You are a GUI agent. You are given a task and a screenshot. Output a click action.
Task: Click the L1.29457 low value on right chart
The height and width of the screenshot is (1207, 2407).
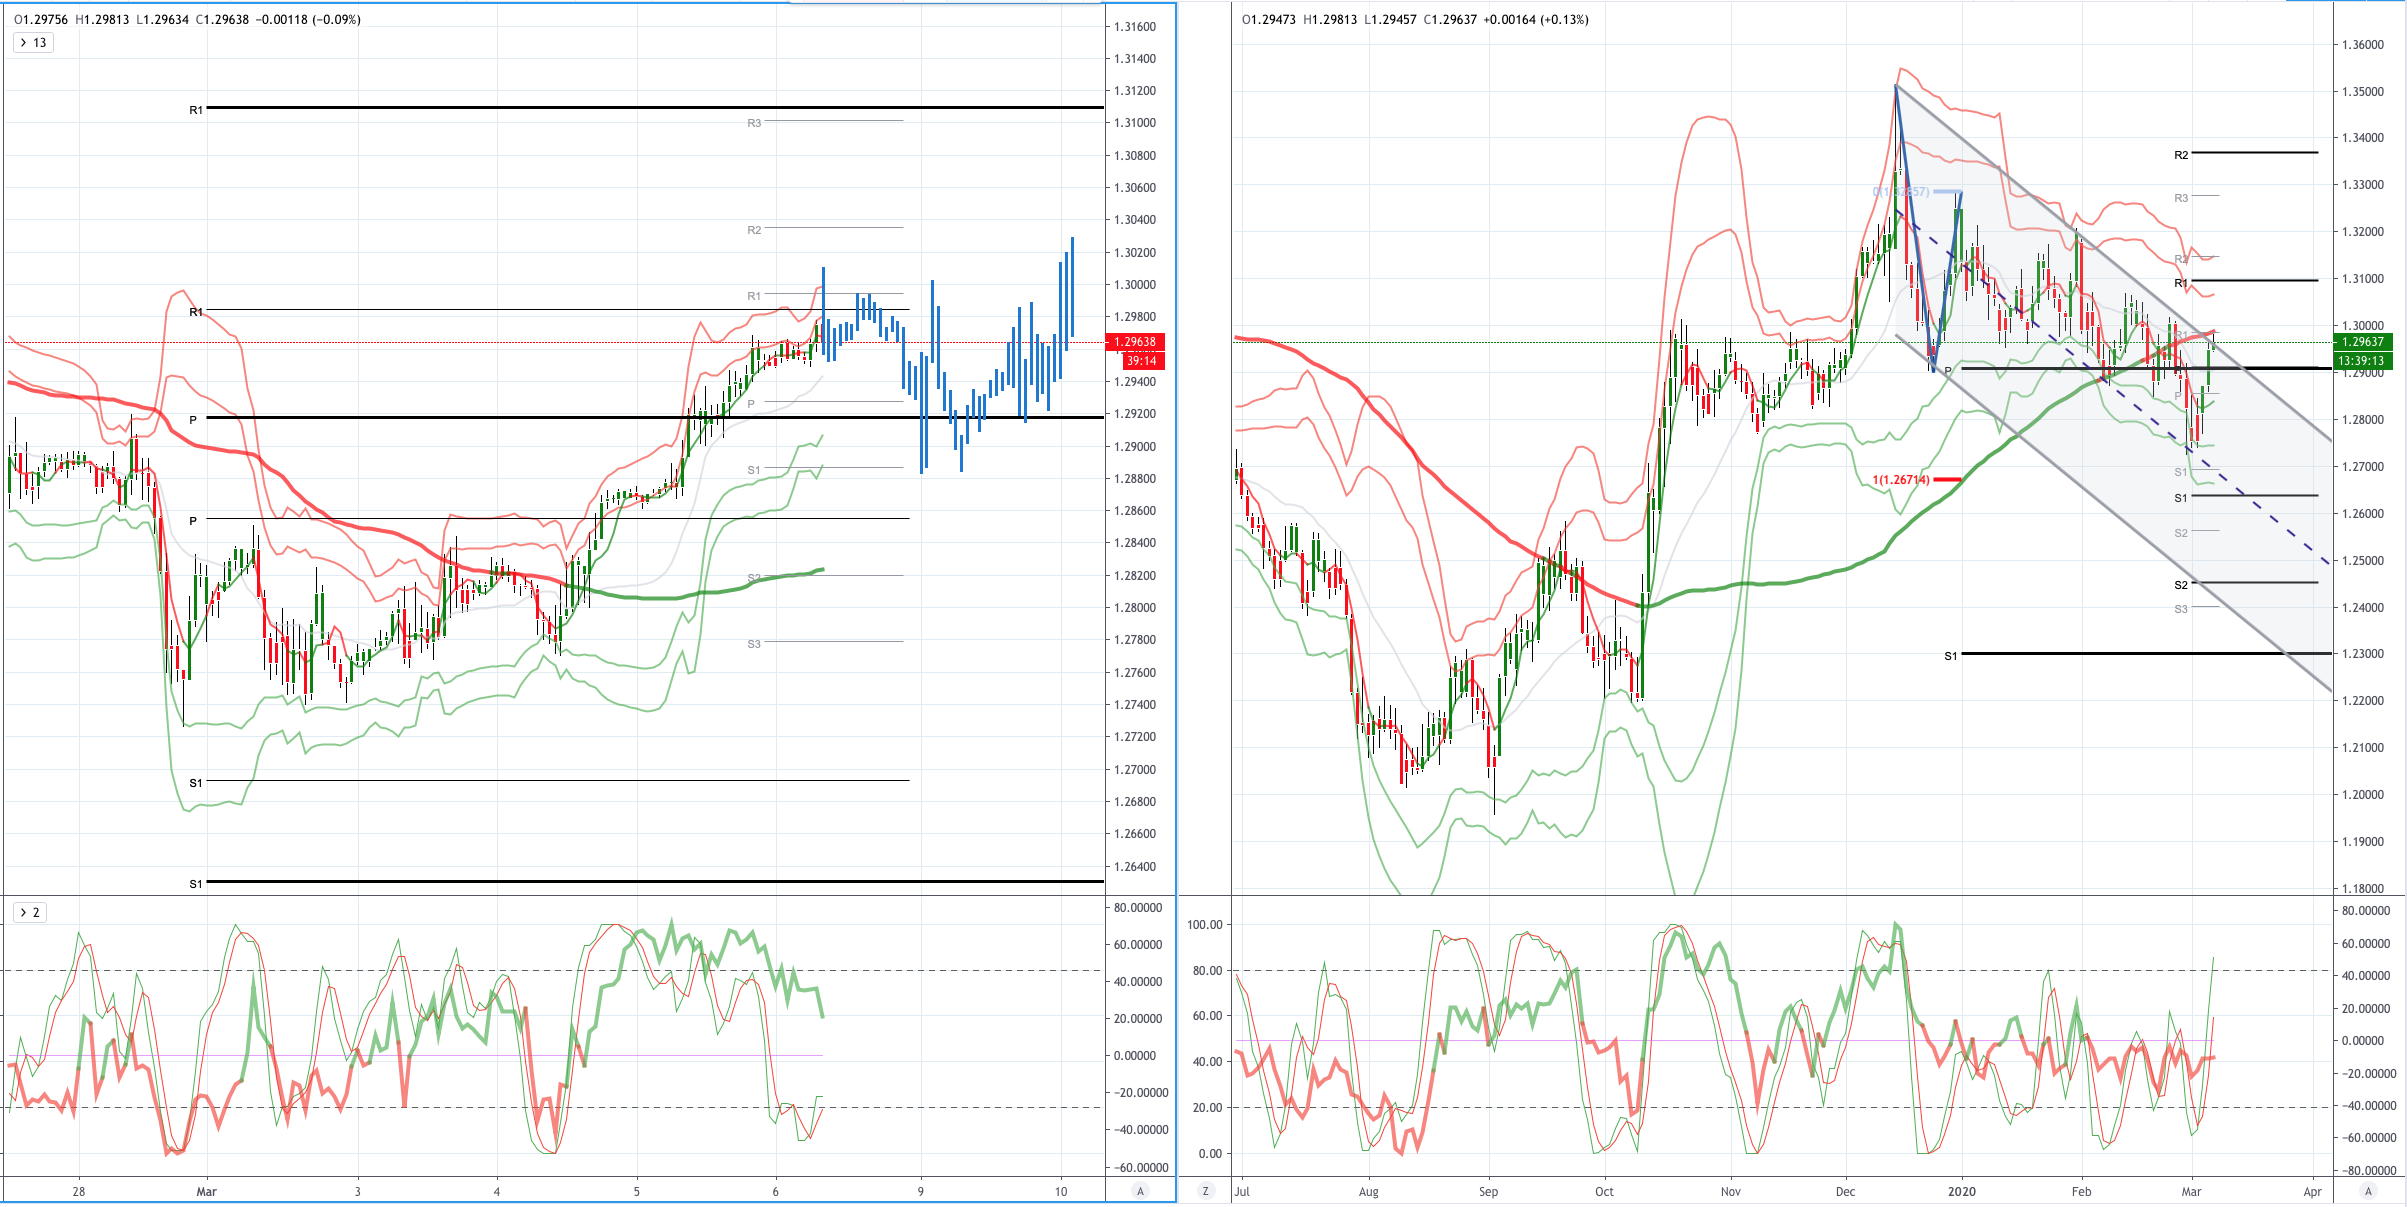(1390, 19)
